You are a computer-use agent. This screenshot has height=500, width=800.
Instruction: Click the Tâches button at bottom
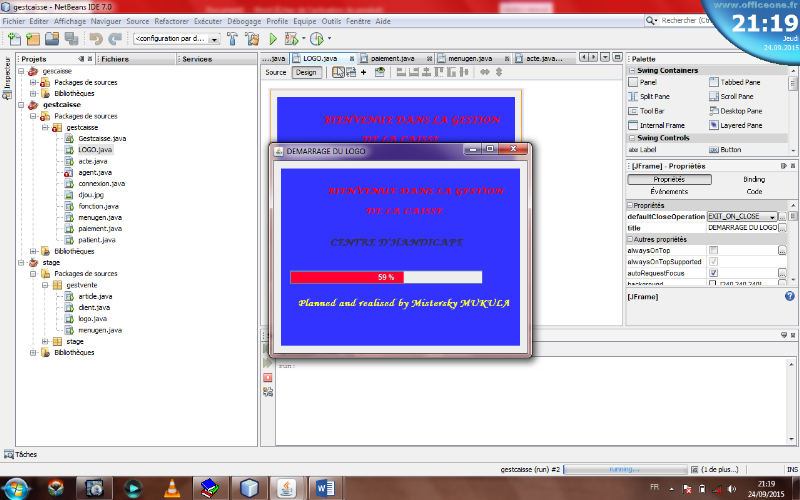[20, 454]
